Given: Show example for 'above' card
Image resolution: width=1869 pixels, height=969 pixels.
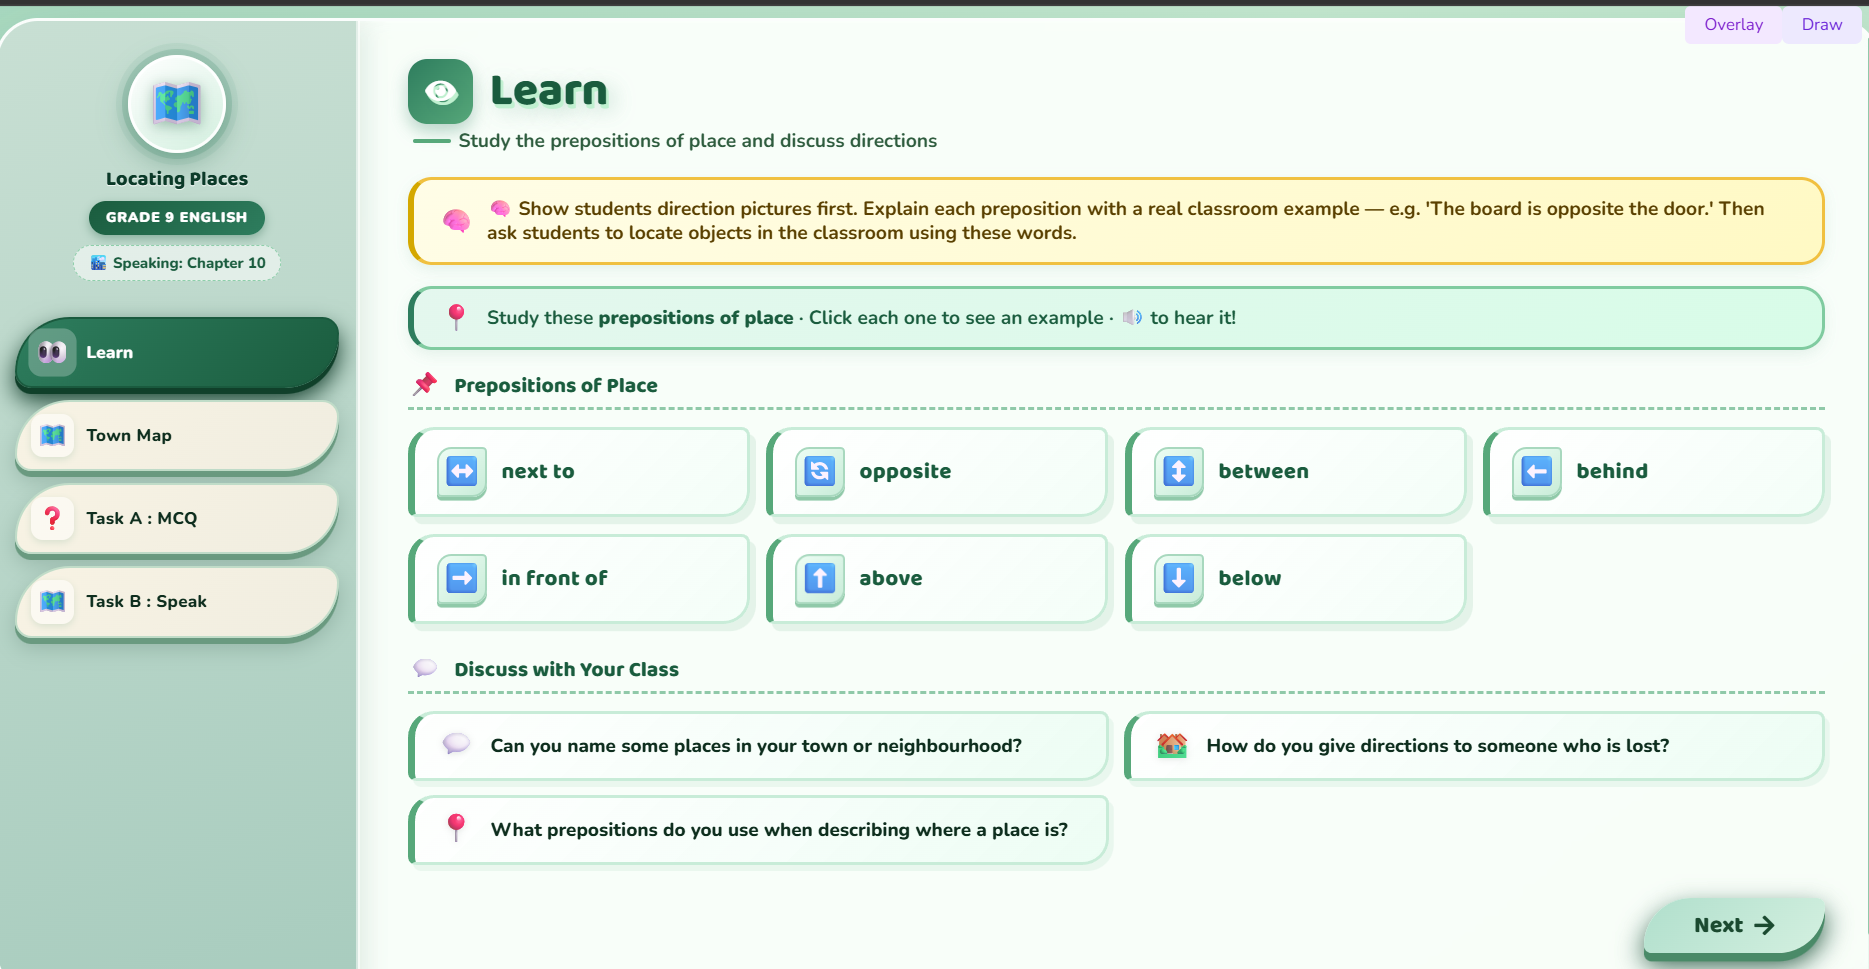Looking at the screenshot, I should click(x=938, y=579).
